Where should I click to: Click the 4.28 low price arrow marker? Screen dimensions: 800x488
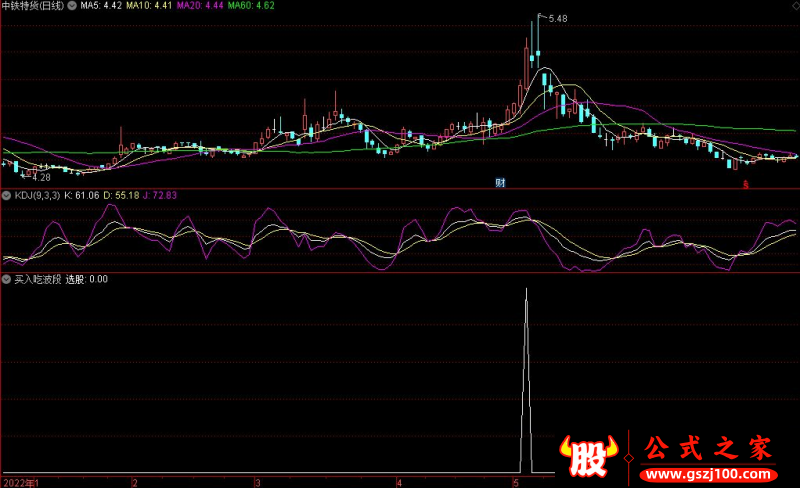(x=37, y=176)
